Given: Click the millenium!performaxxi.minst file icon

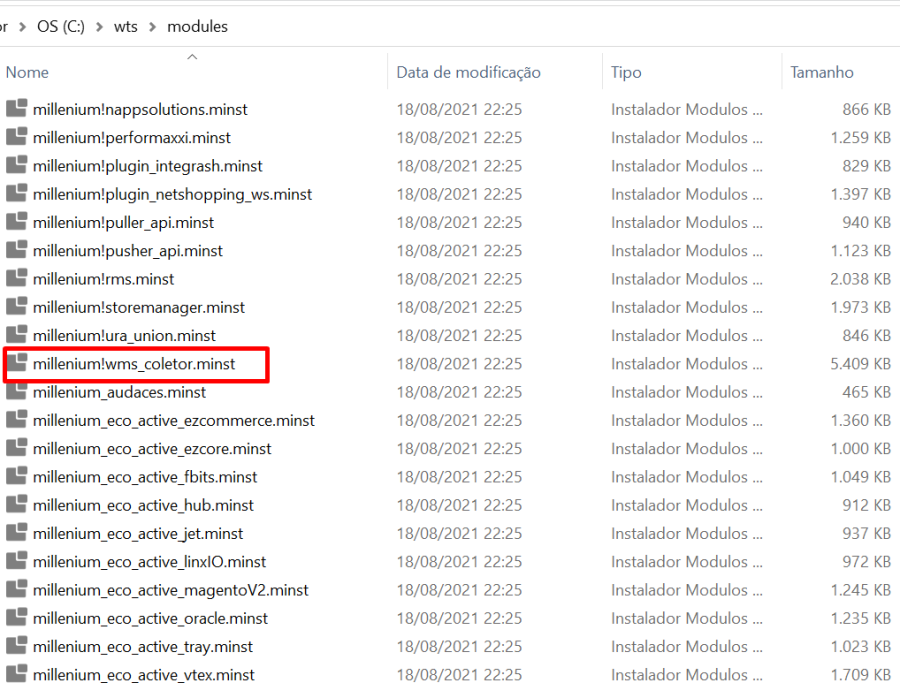Looking at the screenshot, I should (16, 137).
